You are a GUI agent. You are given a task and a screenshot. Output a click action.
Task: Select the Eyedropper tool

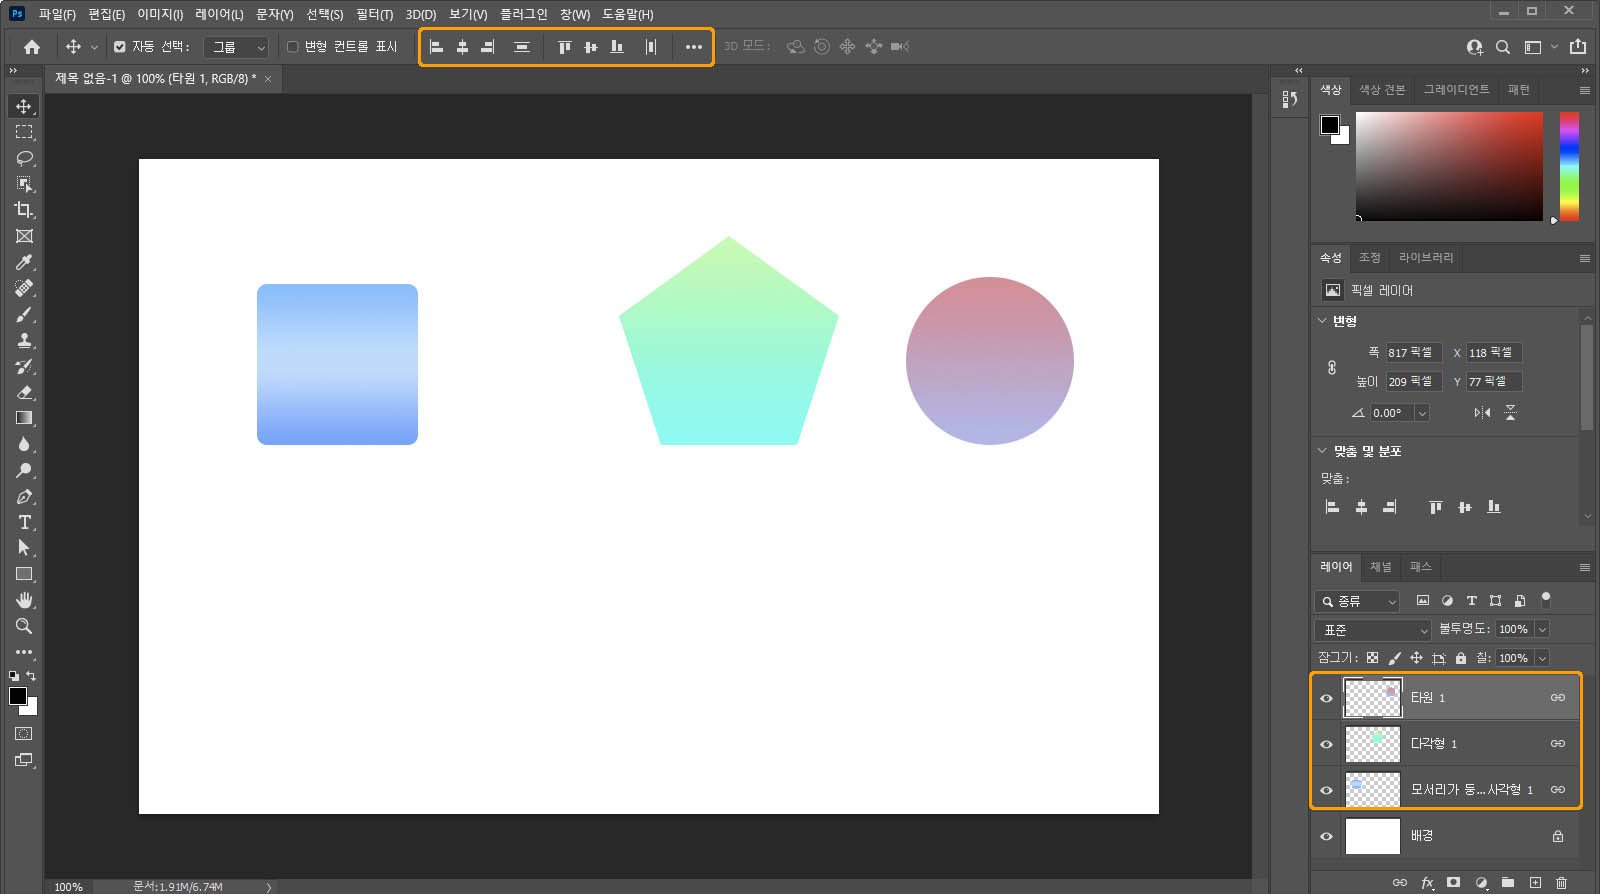click(24, 262)
